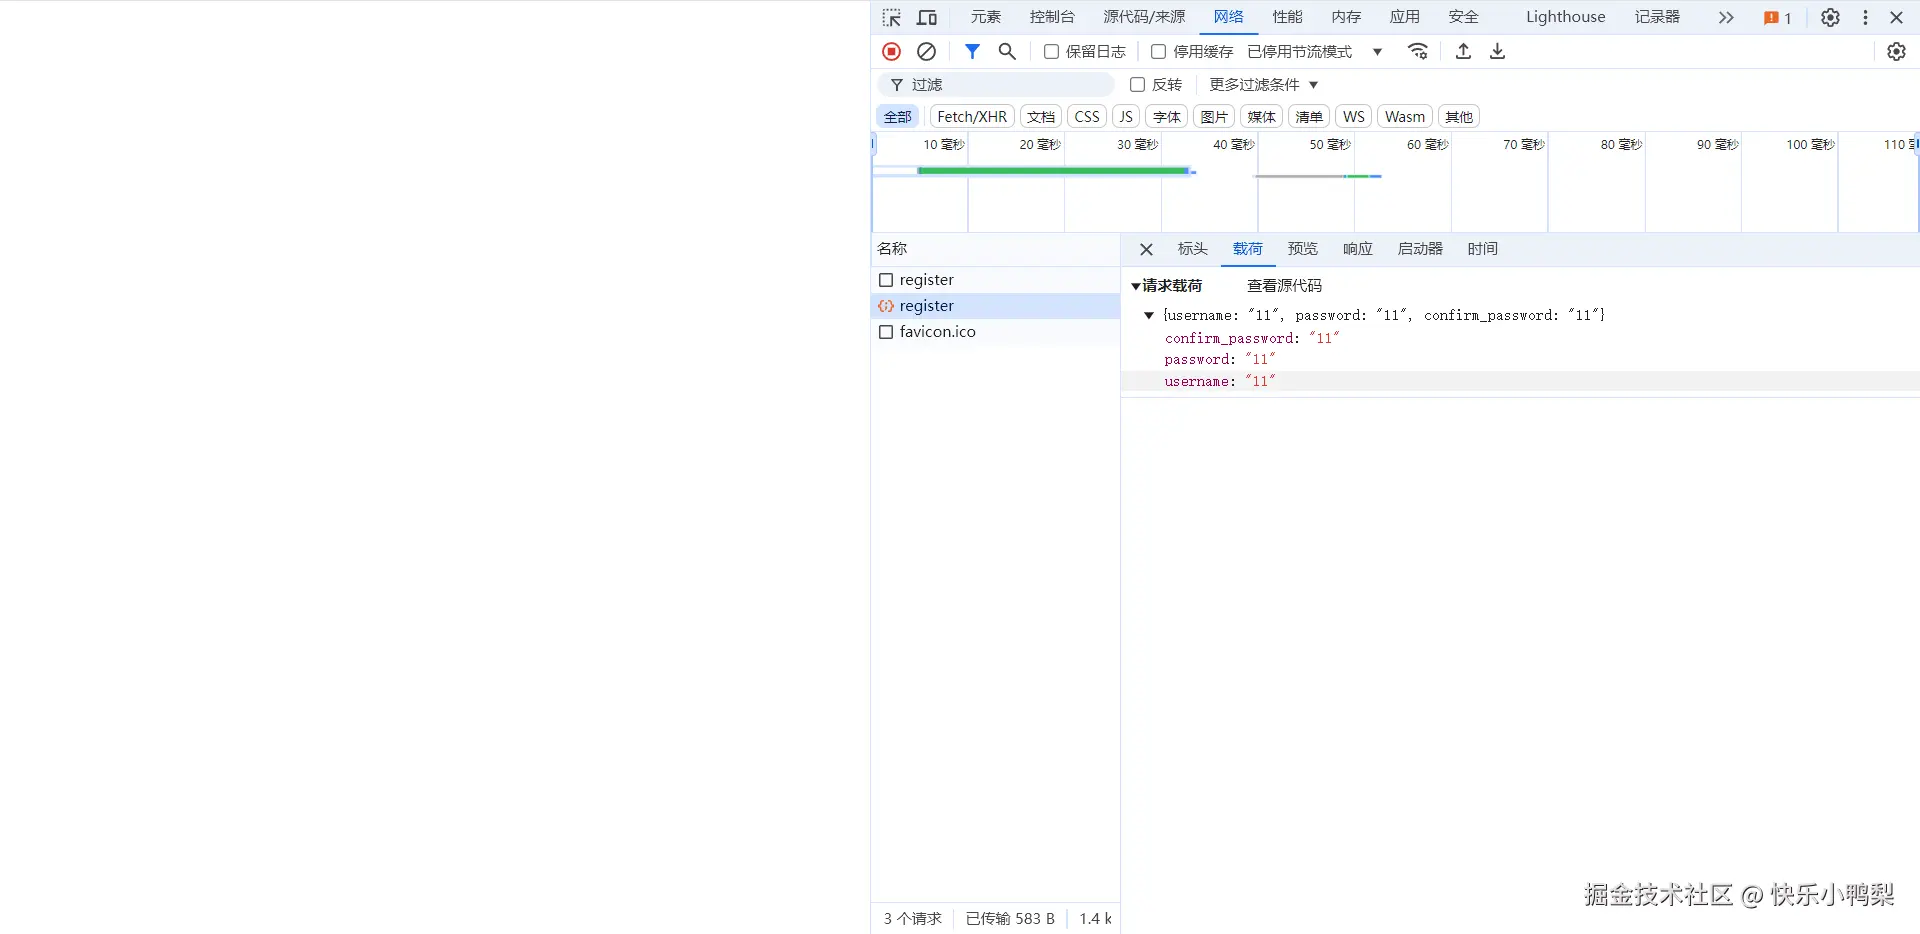The width and height of the screenshot is (1920, 934).
Task: Collapse the request payload object triangle
Action: [x=1148, y=315]
